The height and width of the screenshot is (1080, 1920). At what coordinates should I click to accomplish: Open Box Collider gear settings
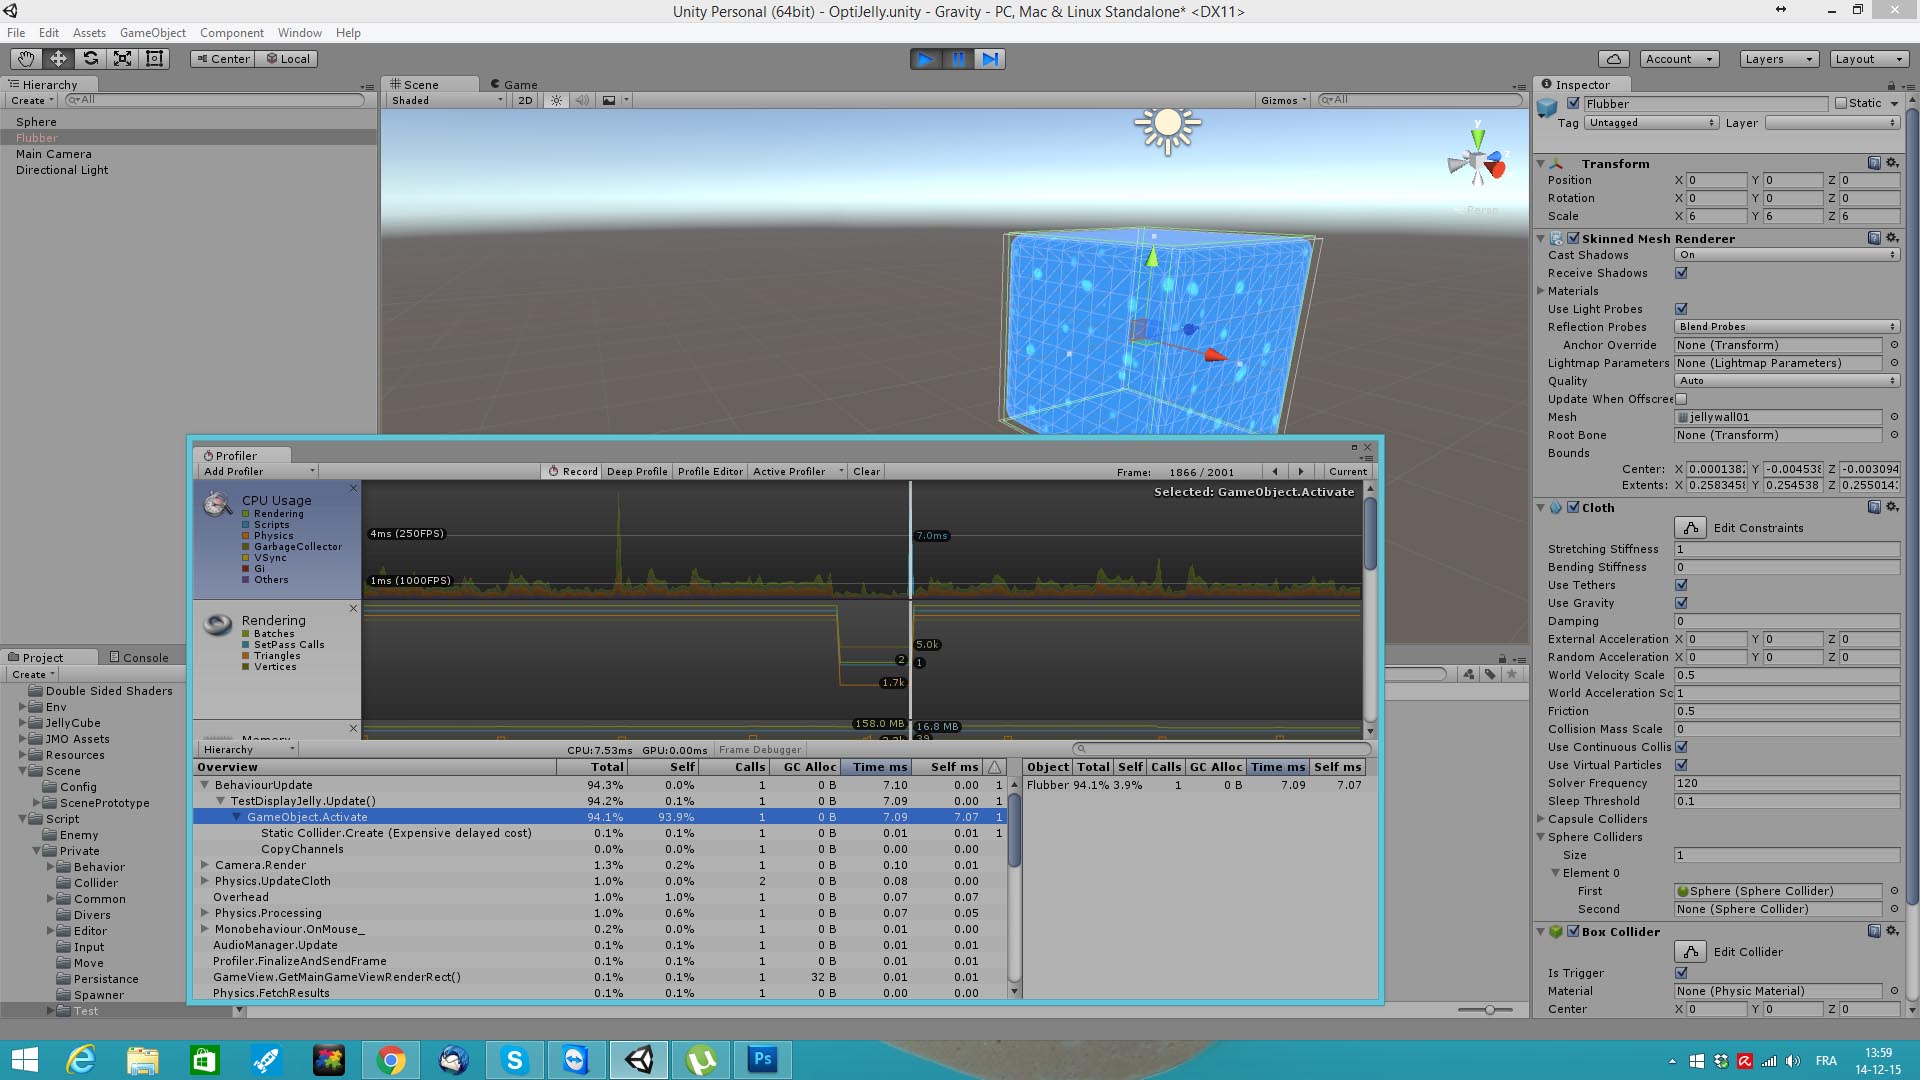click(x=1892, y=931)
